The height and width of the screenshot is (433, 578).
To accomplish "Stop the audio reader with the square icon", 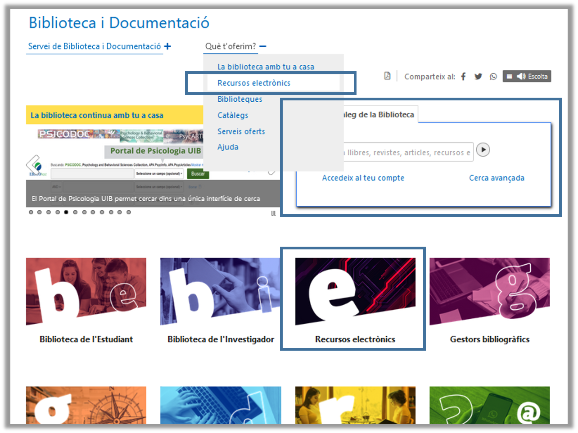I will [x=509, y=76].
